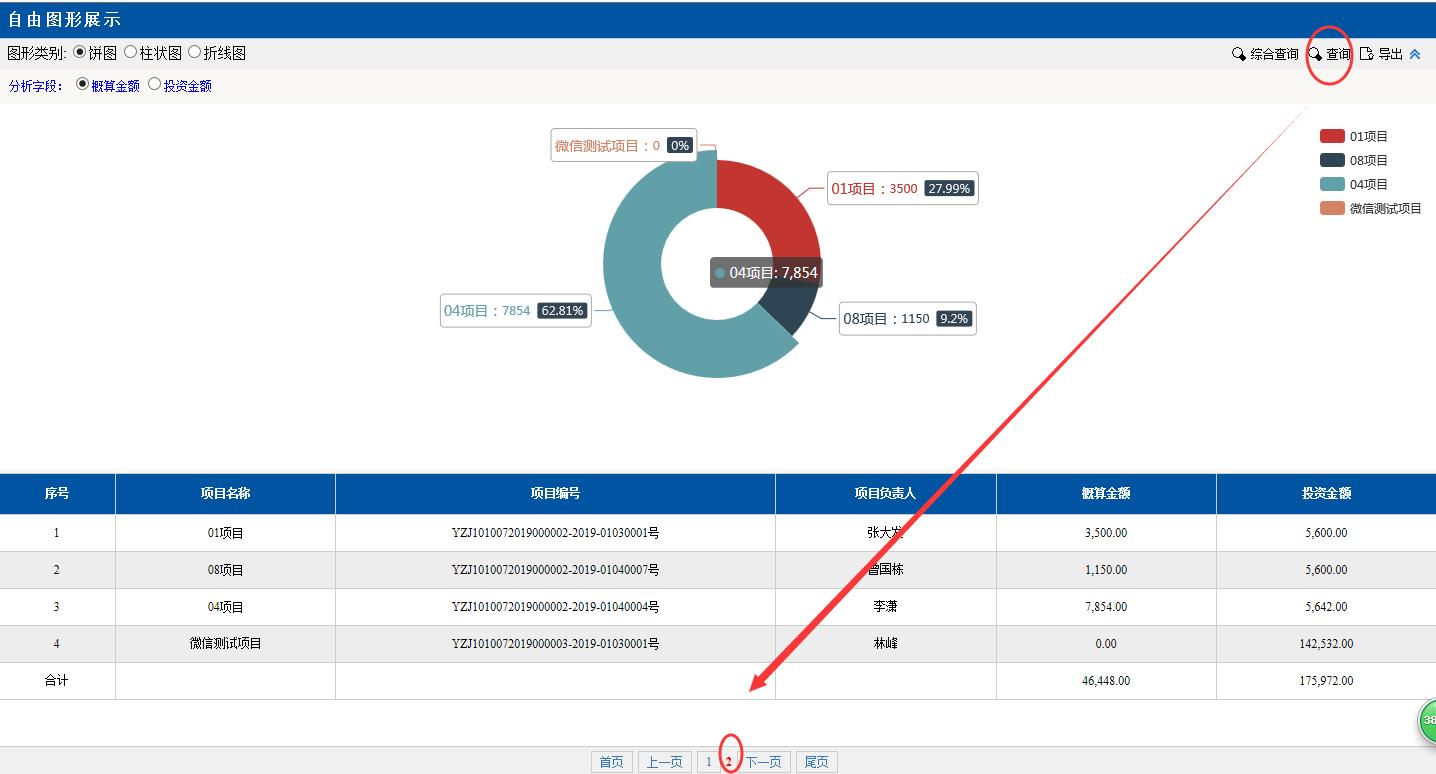Toggle 01项目 red legend swatch
This screenshot has height=774, width=1436.
pos(1332,136)
